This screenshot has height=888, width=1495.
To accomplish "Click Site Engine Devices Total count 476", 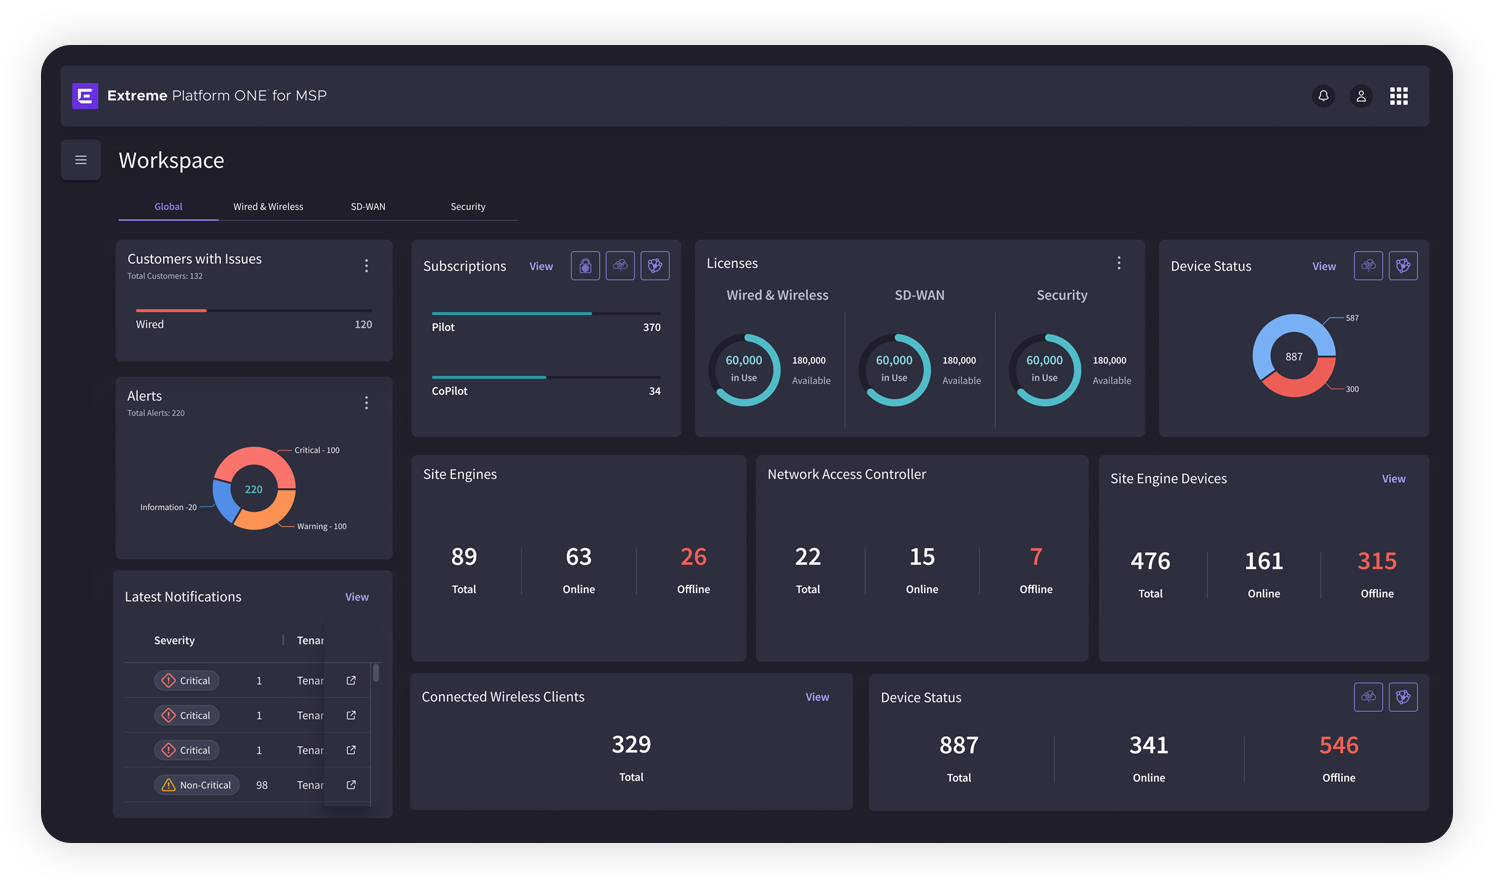I will (1151, 561).
